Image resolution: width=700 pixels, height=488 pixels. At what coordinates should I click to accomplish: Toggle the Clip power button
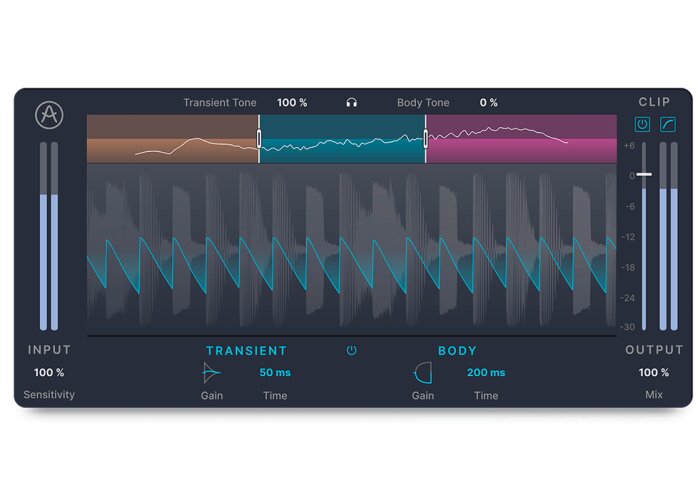click(642, 124)
